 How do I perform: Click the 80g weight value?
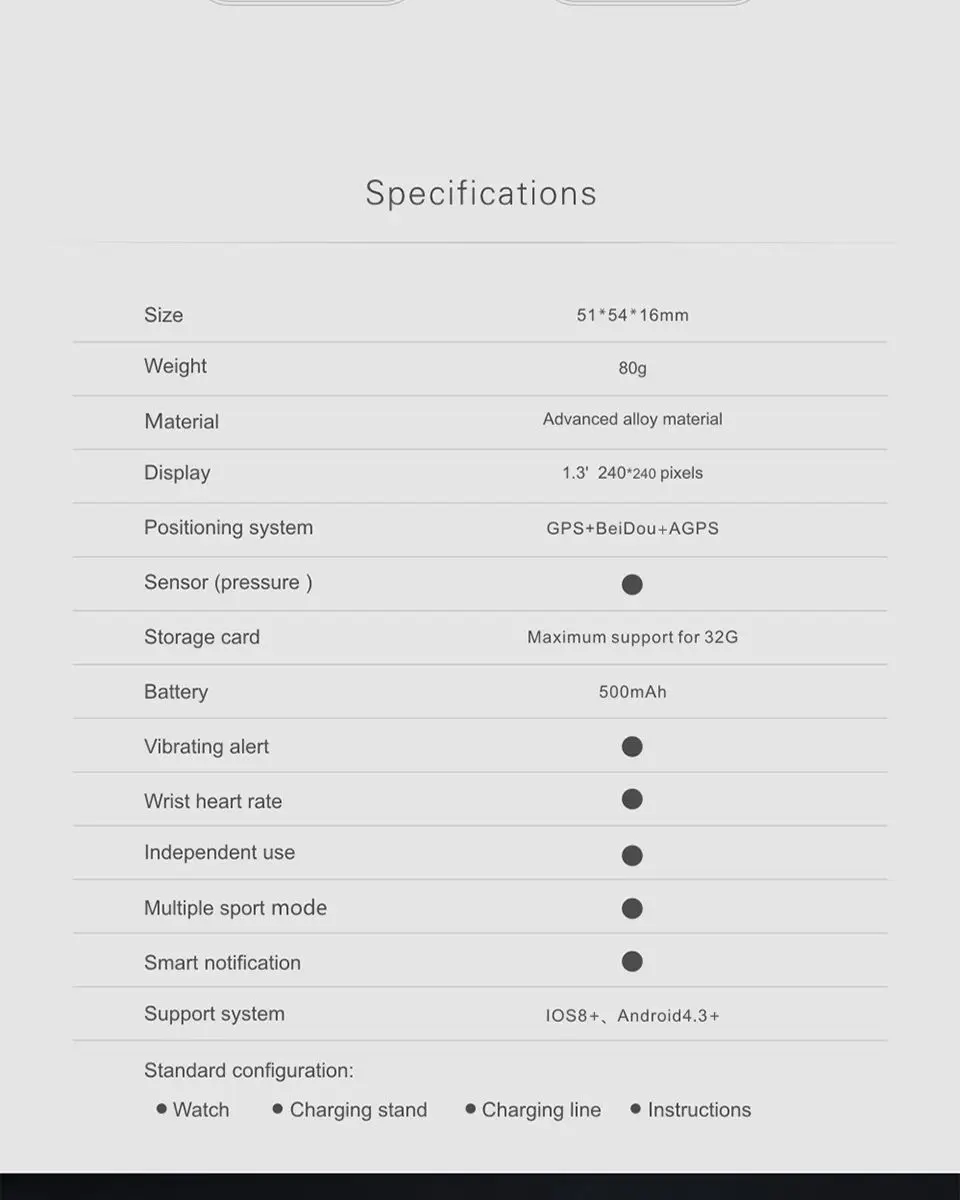[633, 368]
